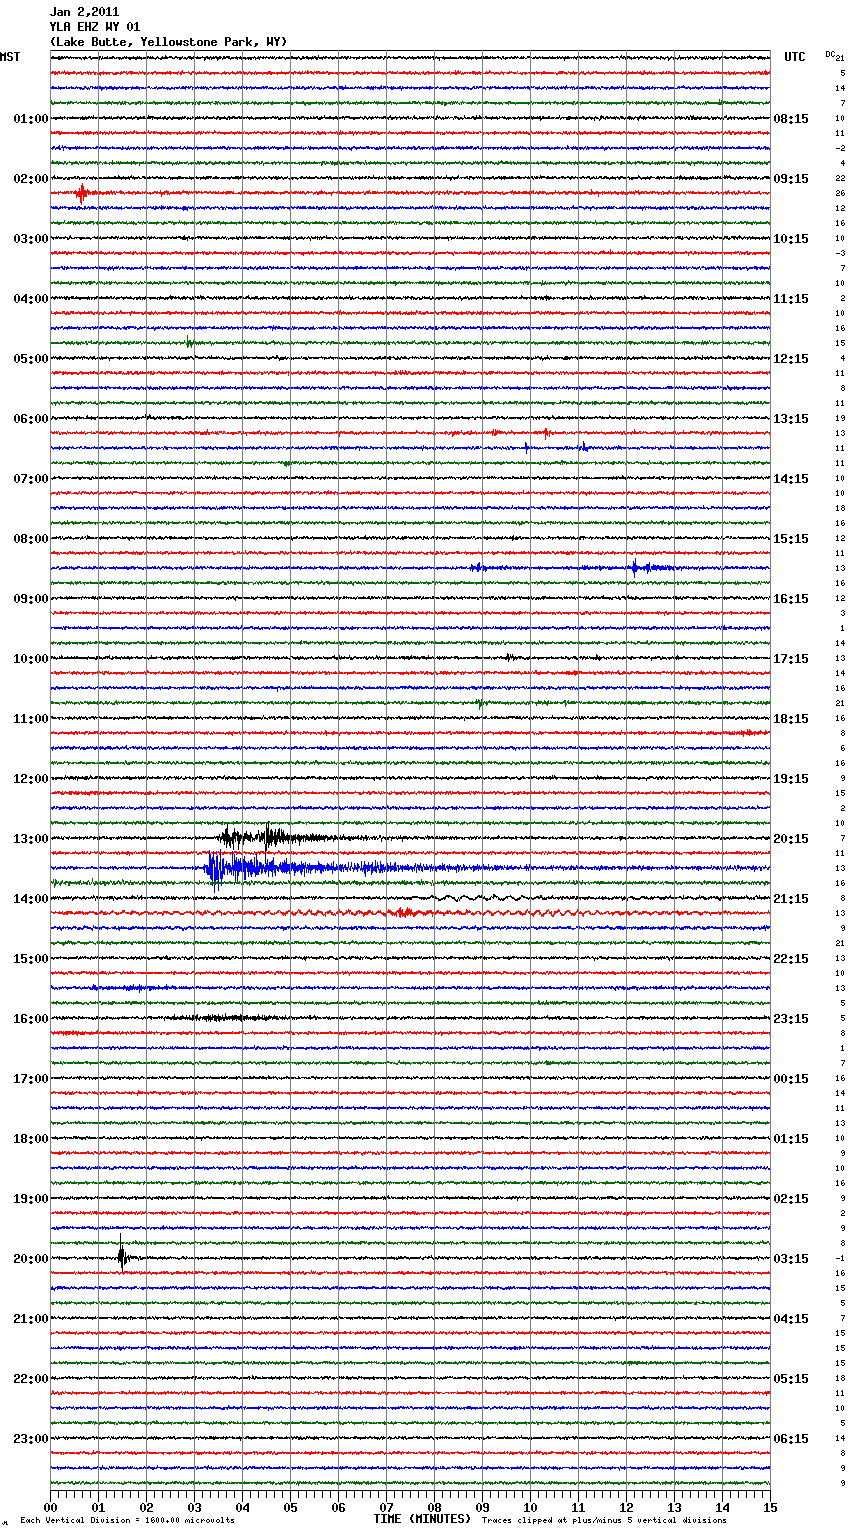
Task: Click the '00:15' UTC time label
Action: coord(791,1079)
